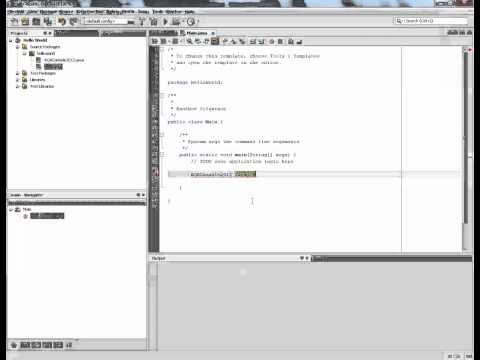Image resolution: width=480 pixels, height=360 pixels.
Task: Click Next Bookmark icon in editor toolbar
Action: pyautogui.click(x=234, y=42)
